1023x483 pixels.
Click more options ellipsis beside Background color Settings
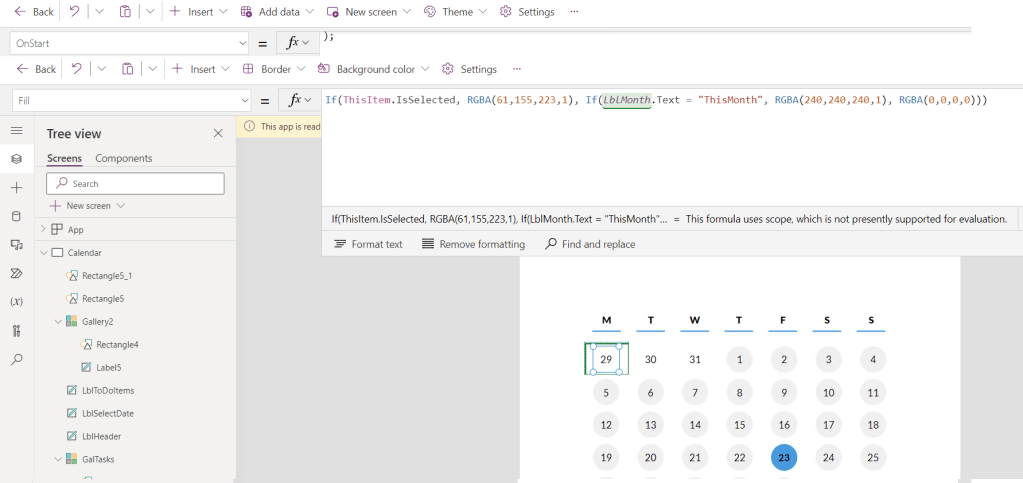coord(517,69)
